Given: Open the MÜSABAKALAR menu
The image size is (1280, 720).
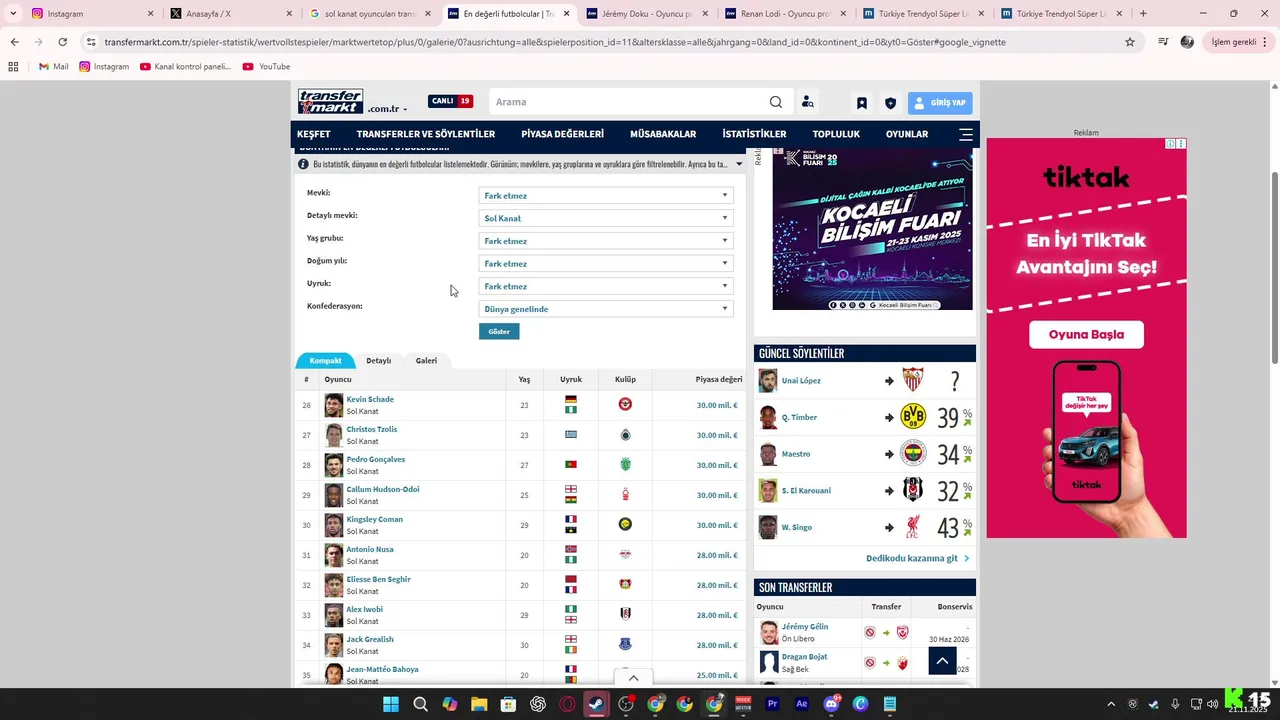Looking at the screenshot, I should 663,134.
